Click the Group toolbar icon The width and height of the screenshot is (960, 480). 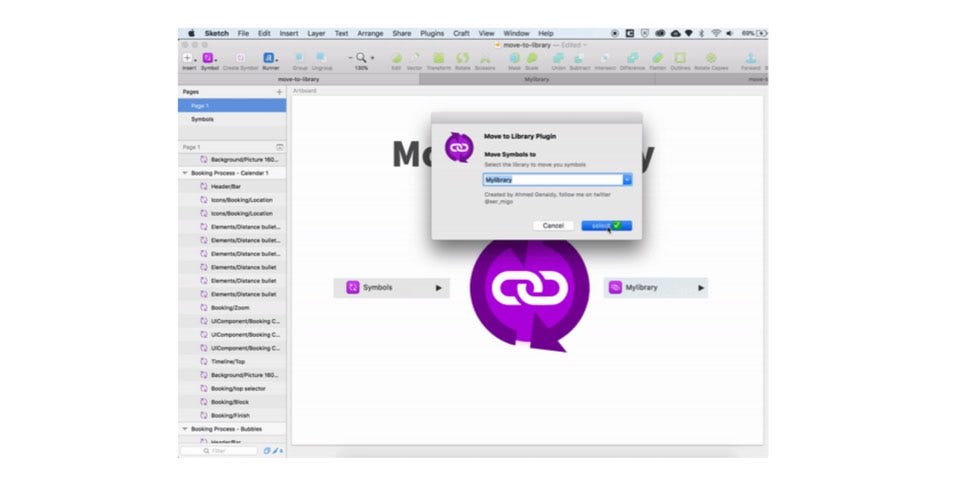(x=300, y=58)
